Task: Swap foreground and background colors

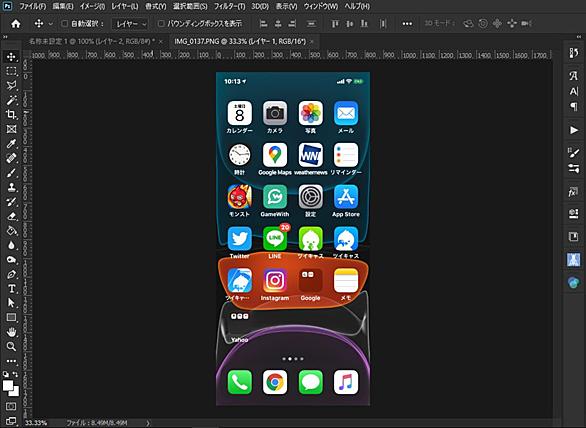Action: point(16,374)
